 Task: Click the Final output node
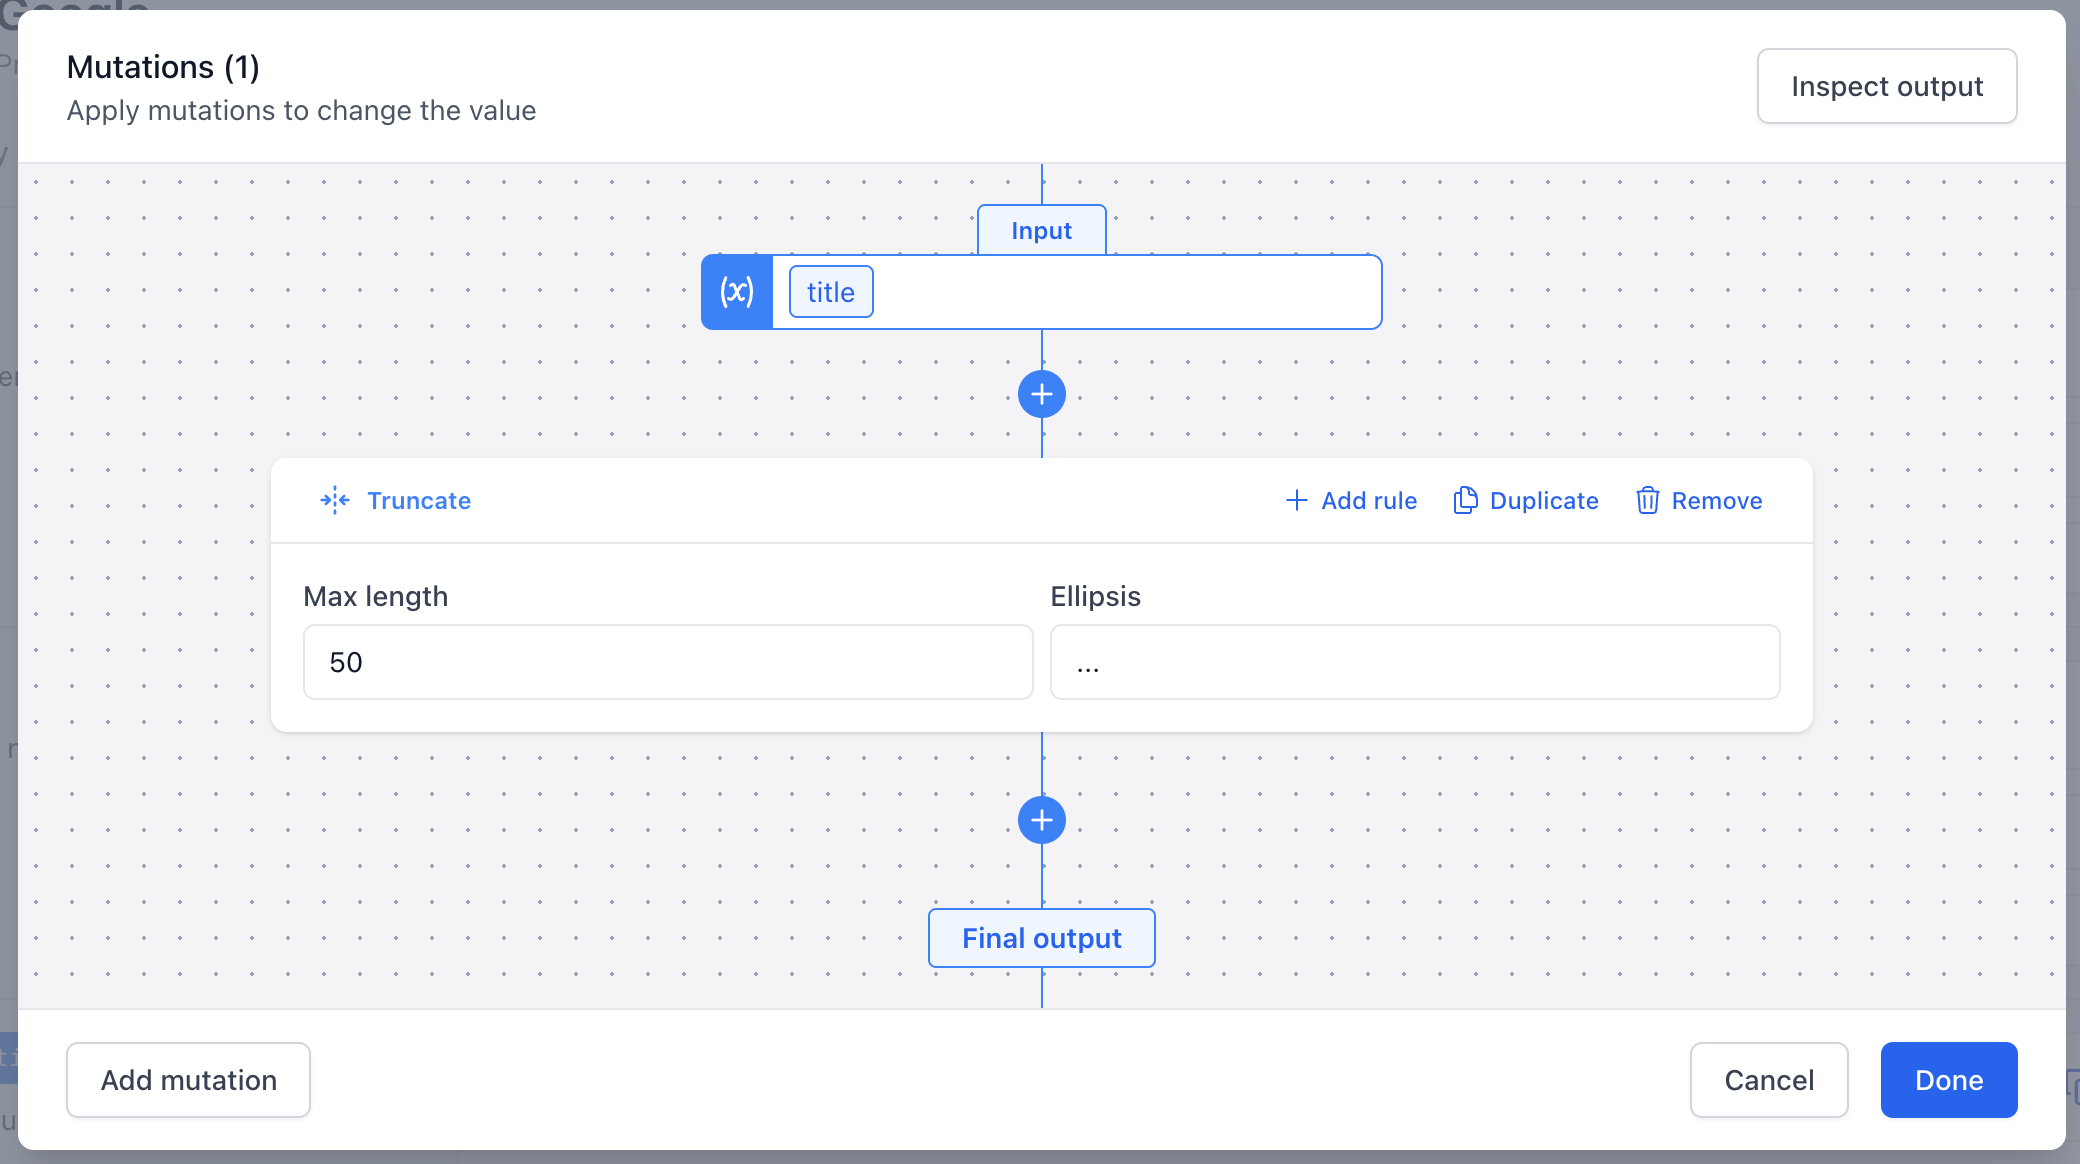tap(1041, 938)
